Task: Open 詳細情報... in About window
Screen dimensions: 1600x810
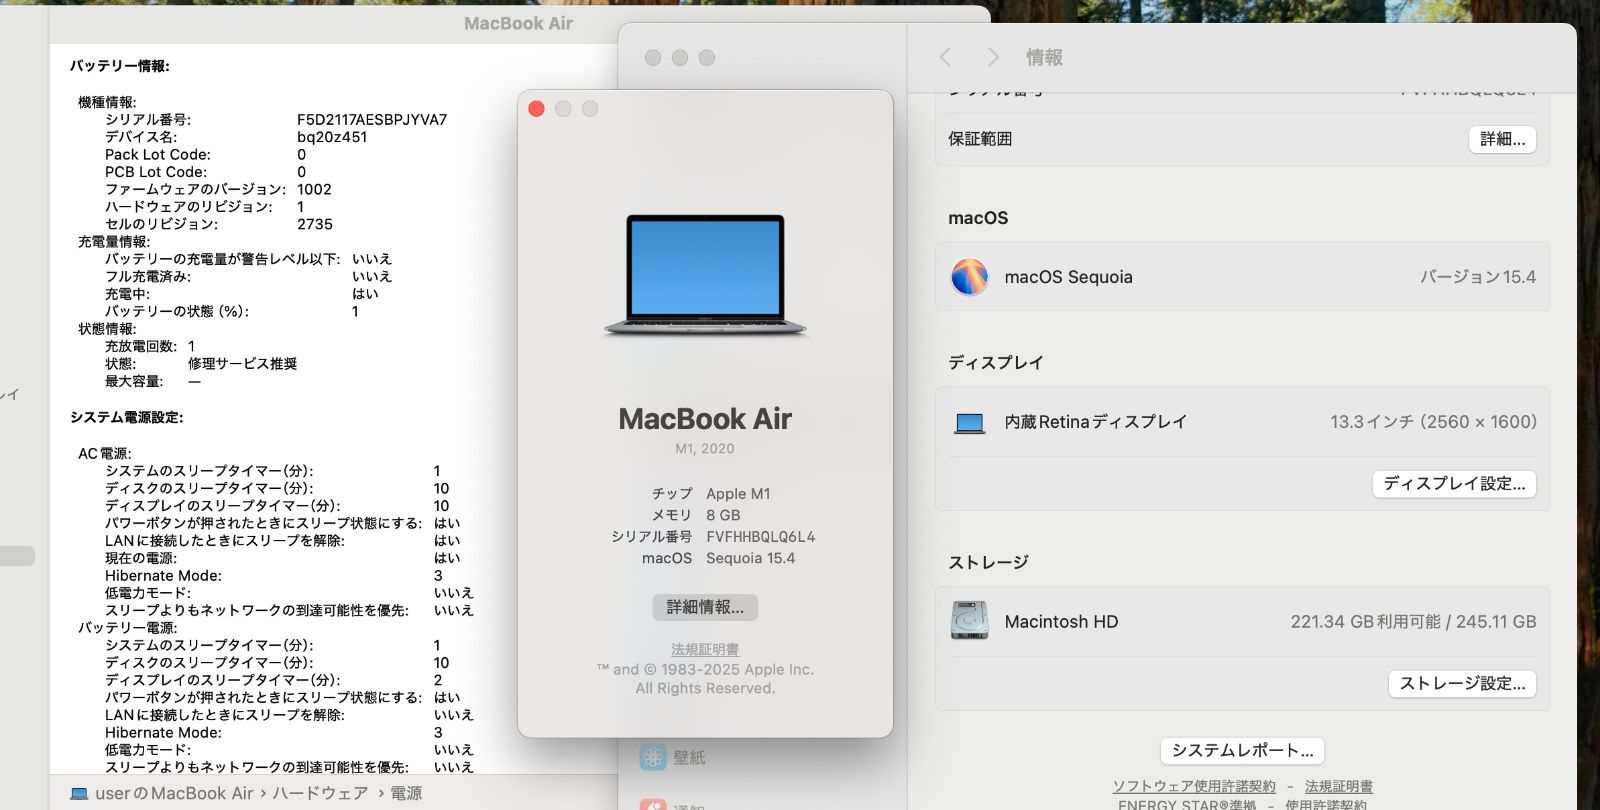Action: 705,607
